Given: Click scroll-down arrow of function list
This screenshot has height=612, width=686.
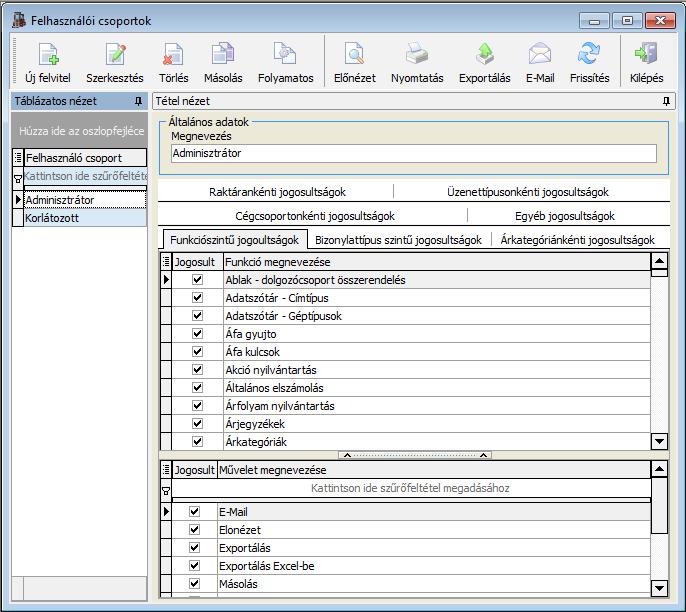Looking at the screenshot, I should pos(659,441).
